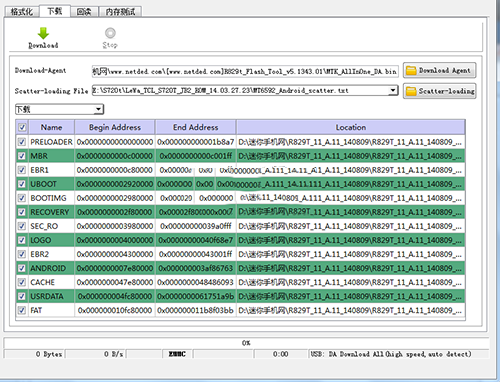Click folder icon on Download Agent button

coord(411,71)
